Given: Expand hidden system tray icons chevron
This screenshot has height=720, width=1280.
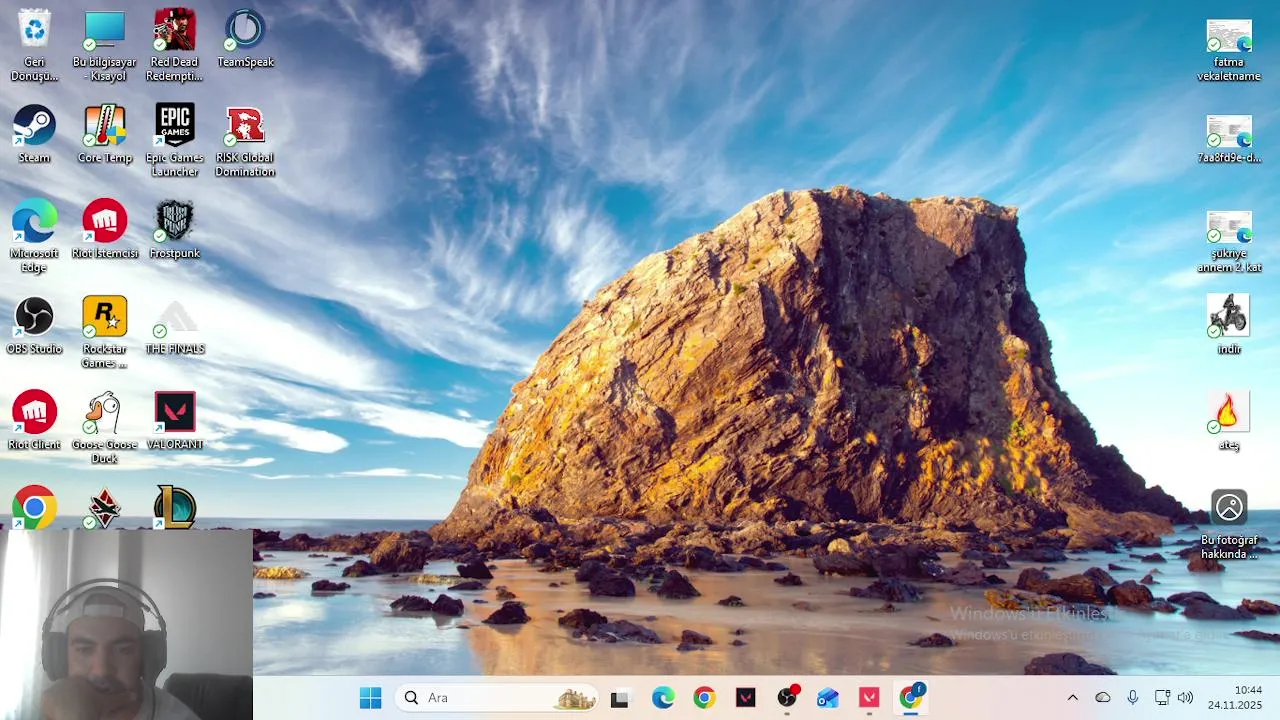Looking at the screenshot, I should point(1073,698).
